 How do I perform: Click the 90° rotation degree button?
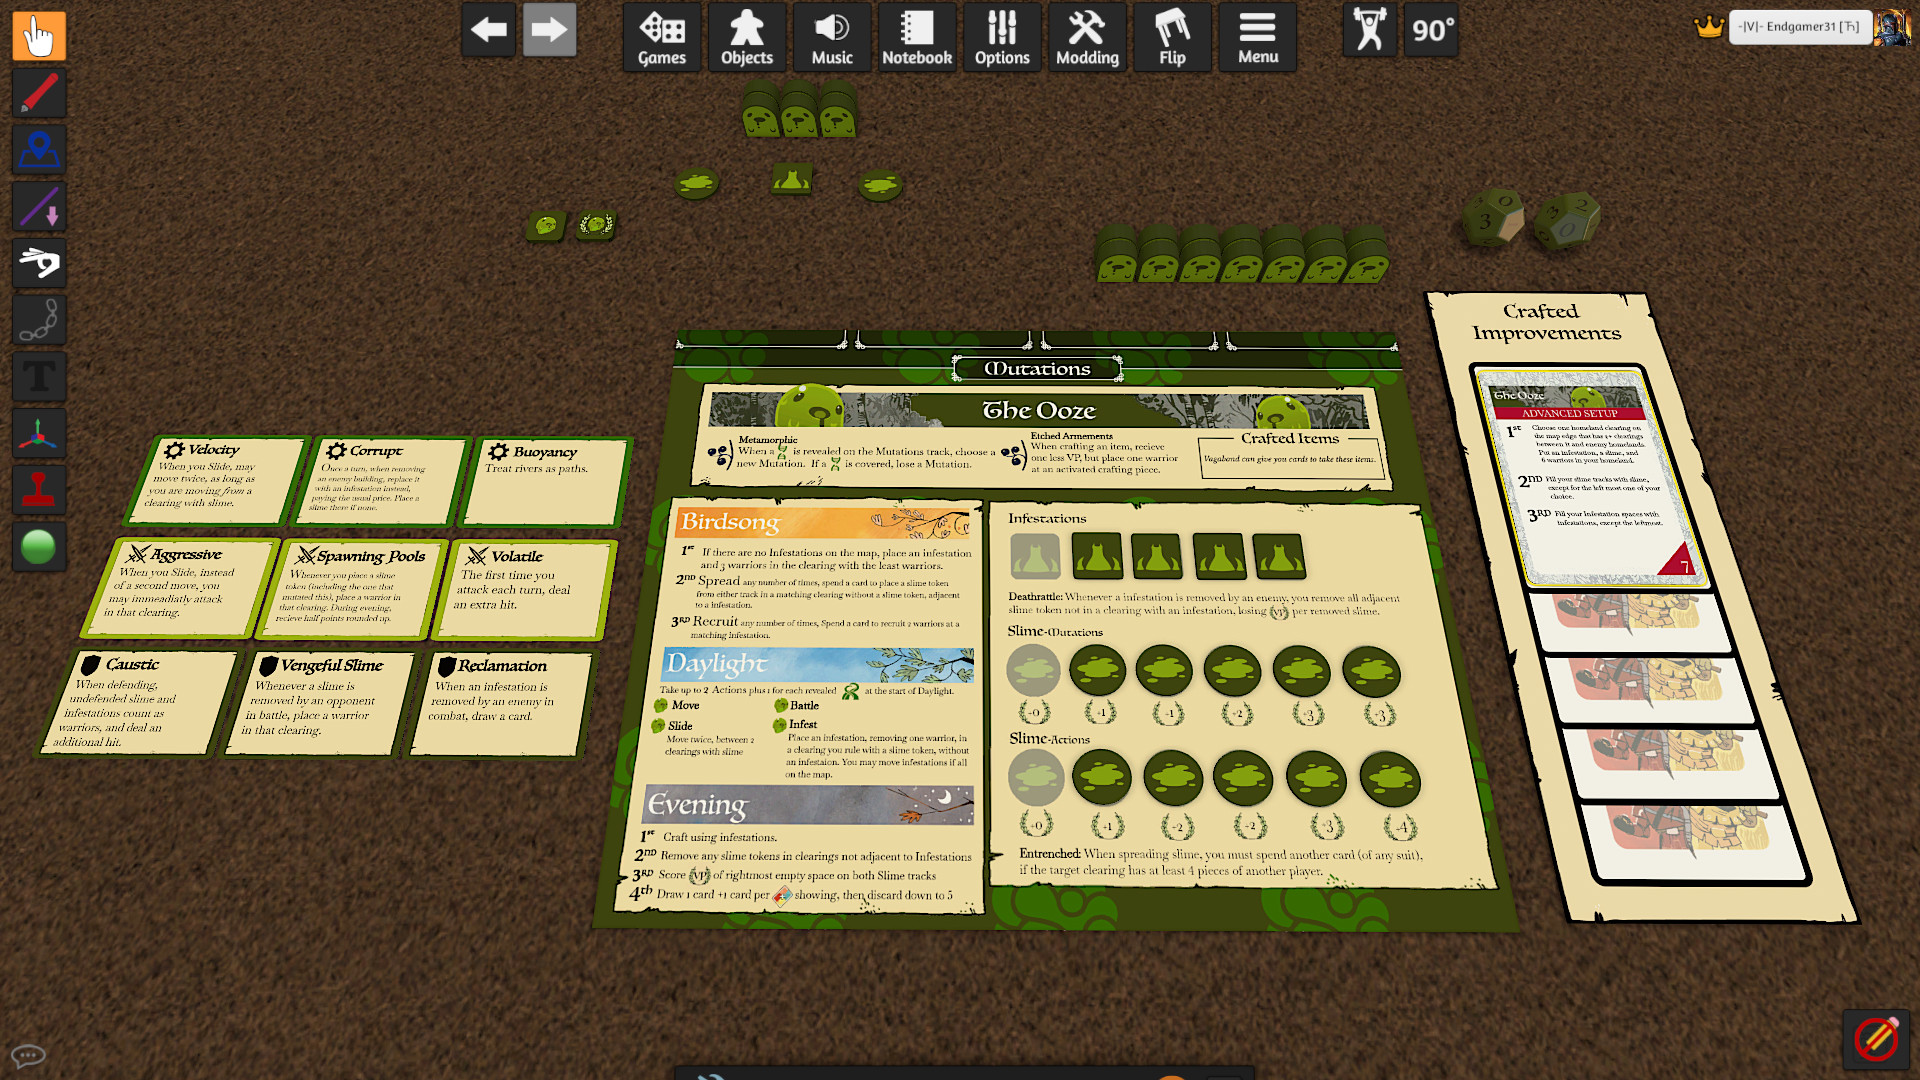1431,31
